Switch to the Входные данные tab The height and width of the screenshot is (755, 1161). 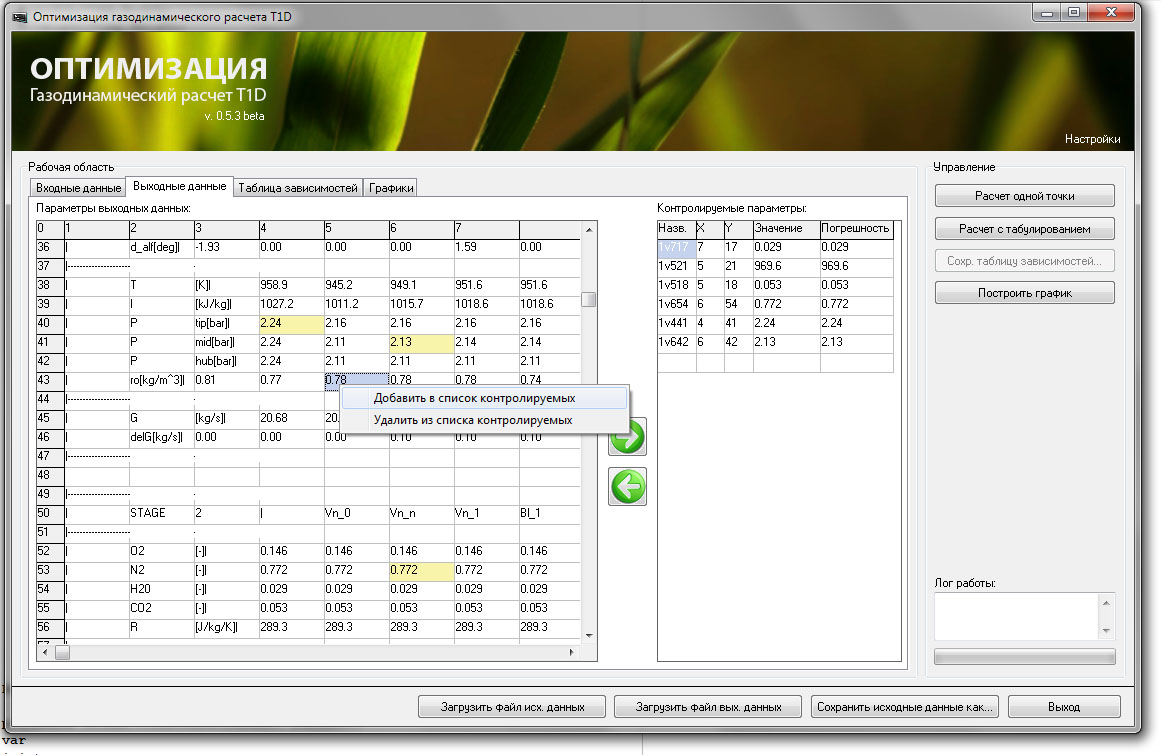(x=78, y=188)
